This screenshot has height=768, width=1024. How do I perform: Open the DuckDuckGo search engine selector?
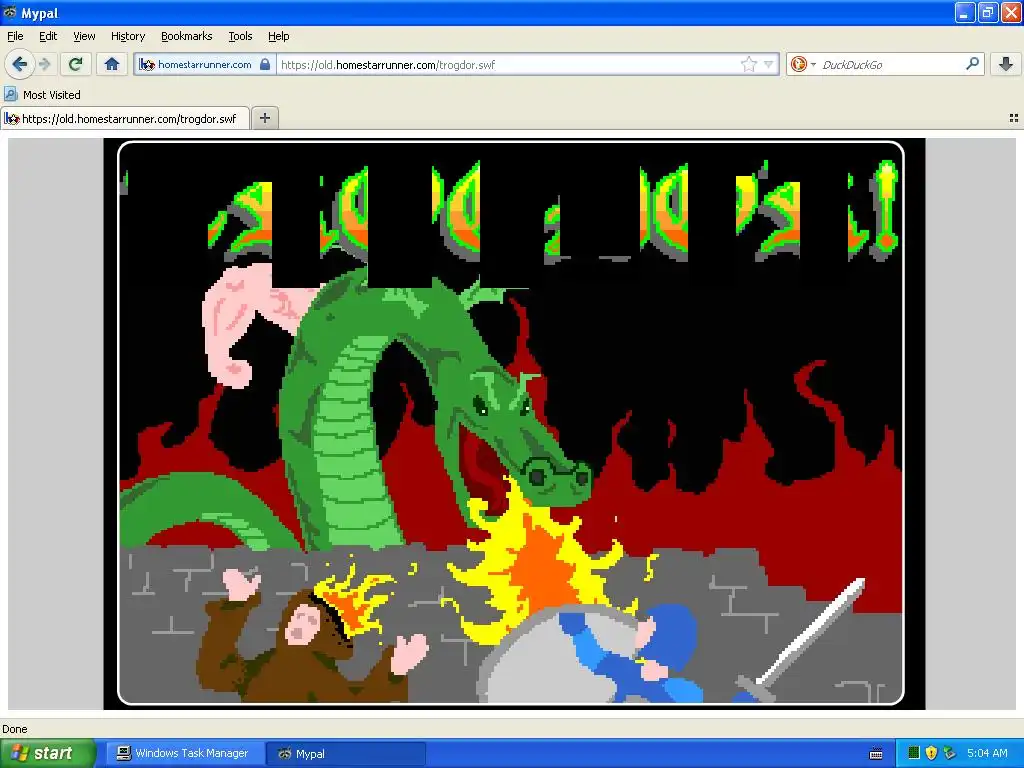tap(803, 64)
